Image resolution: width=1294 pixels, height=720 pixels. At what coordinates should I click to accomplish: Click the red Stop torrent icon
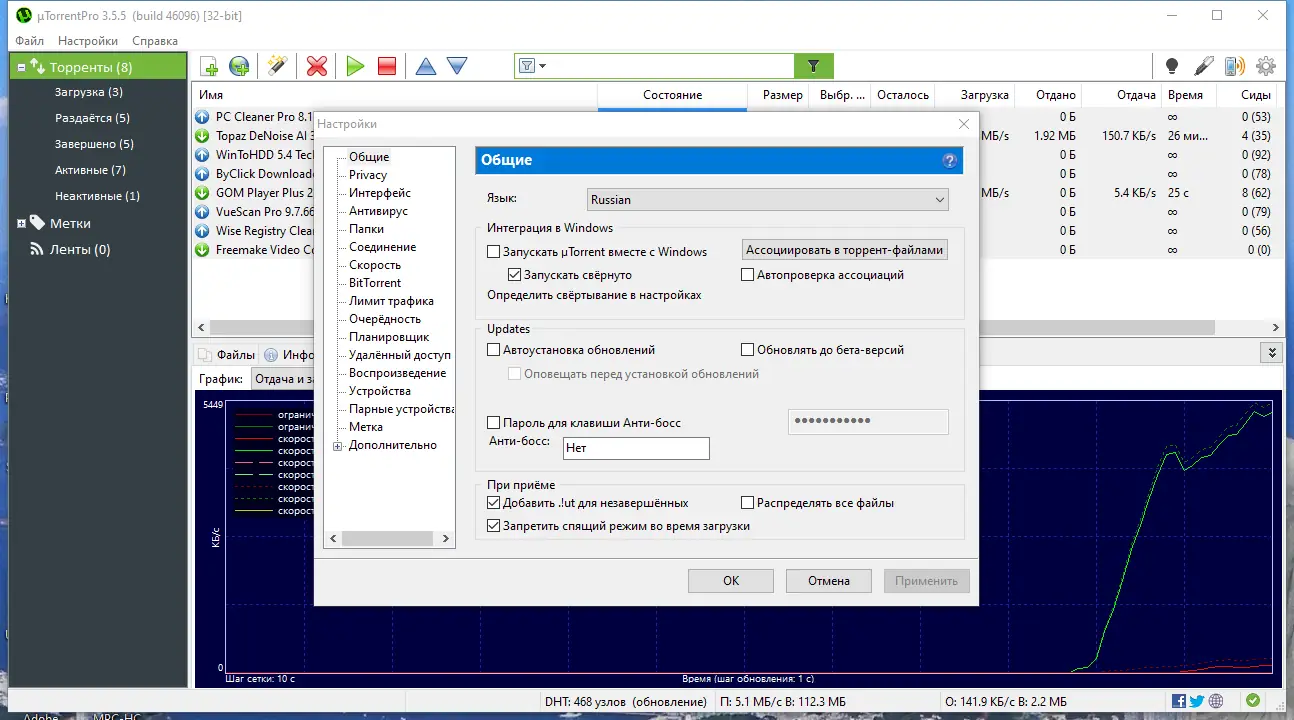(x=387, y=66)
